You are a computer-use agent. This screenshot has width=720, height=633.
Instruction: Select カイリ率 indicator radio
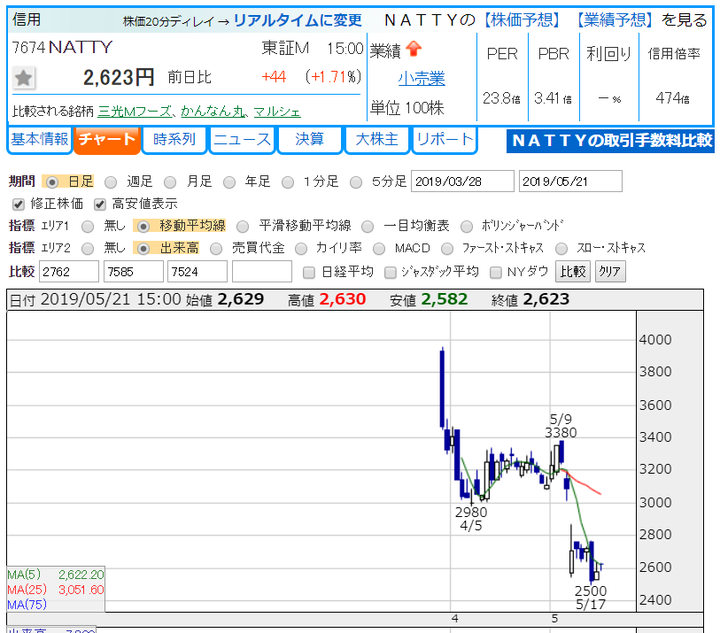301,249
